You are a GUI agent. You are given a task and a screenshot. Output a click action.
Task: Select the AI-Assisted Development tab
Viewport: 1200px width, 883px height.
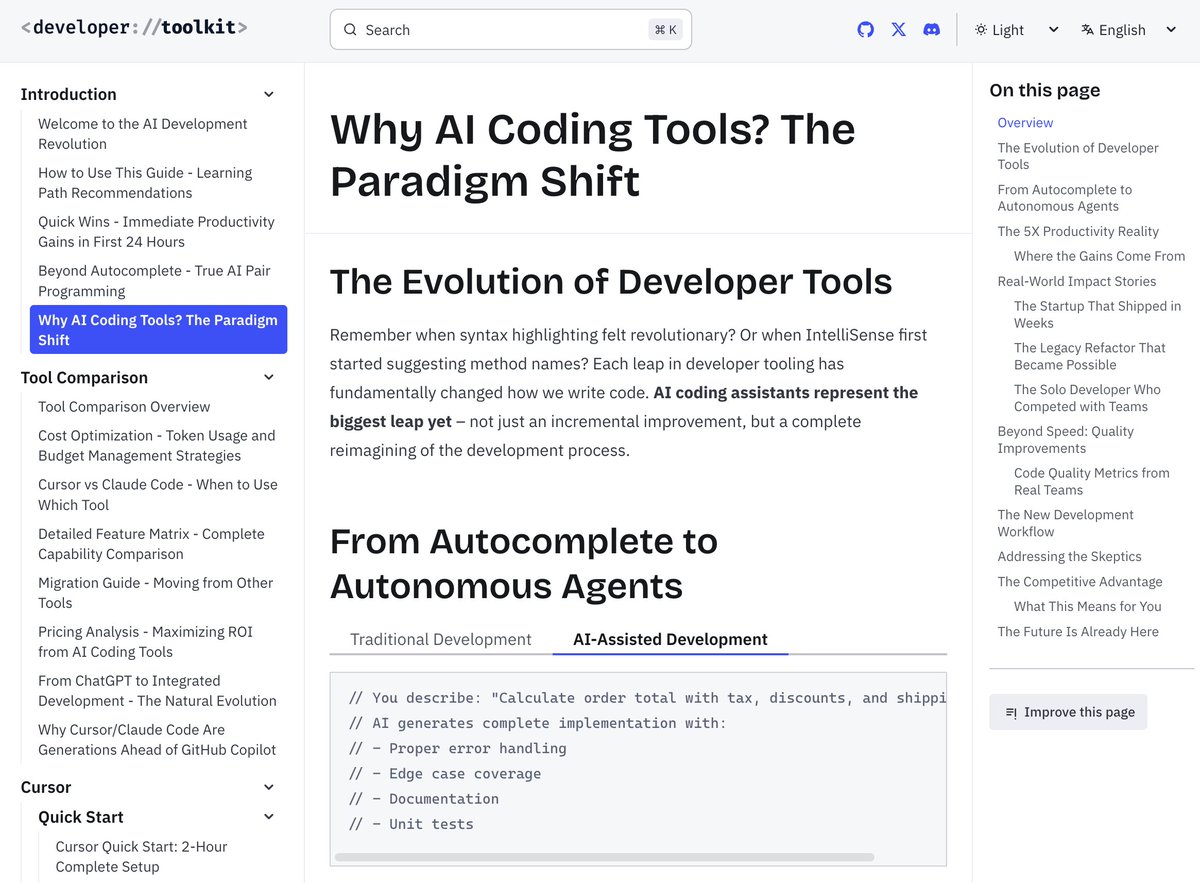(670, 639)
